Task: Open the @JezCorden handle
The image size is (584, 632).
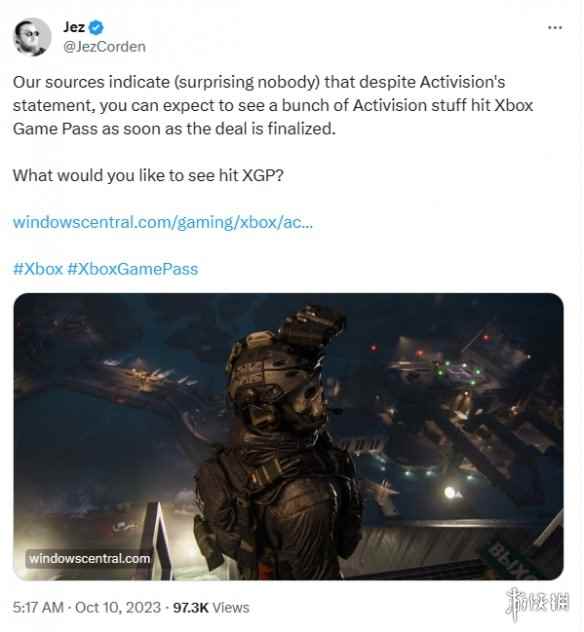Action: point(104,47)
